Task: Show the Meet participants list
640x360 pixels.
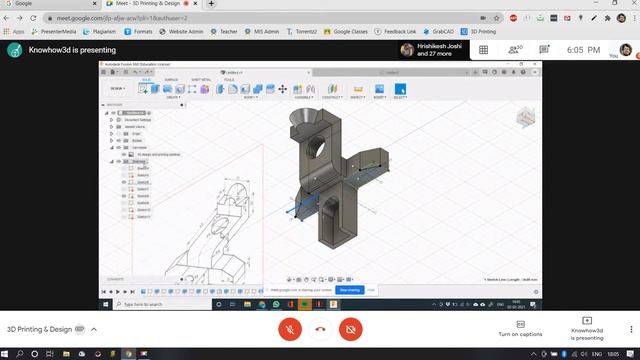Action: pos(515,50)
